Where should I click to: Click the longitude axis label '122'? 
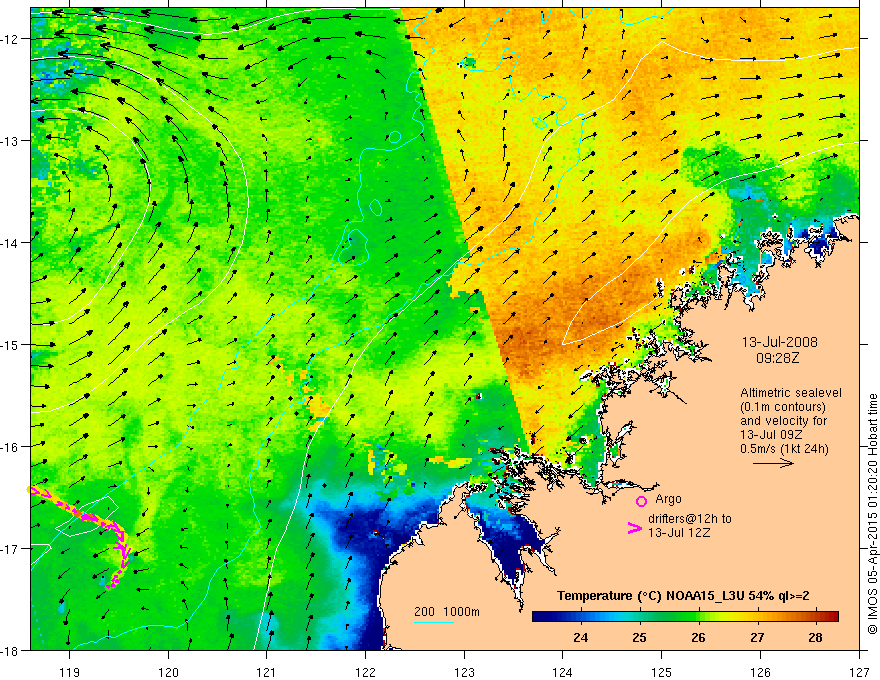(365, 672)
